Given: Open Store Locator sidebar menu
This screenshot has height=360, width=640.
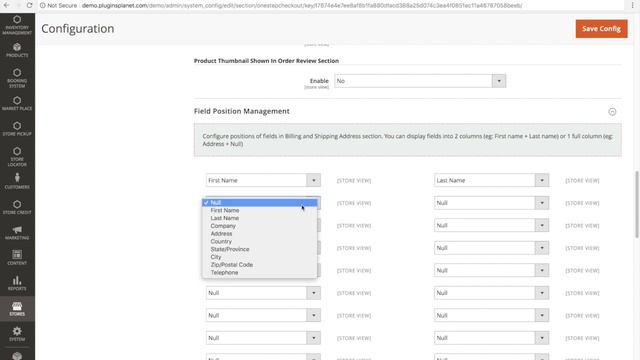Looking at the screenshot, I should point(17,156).
